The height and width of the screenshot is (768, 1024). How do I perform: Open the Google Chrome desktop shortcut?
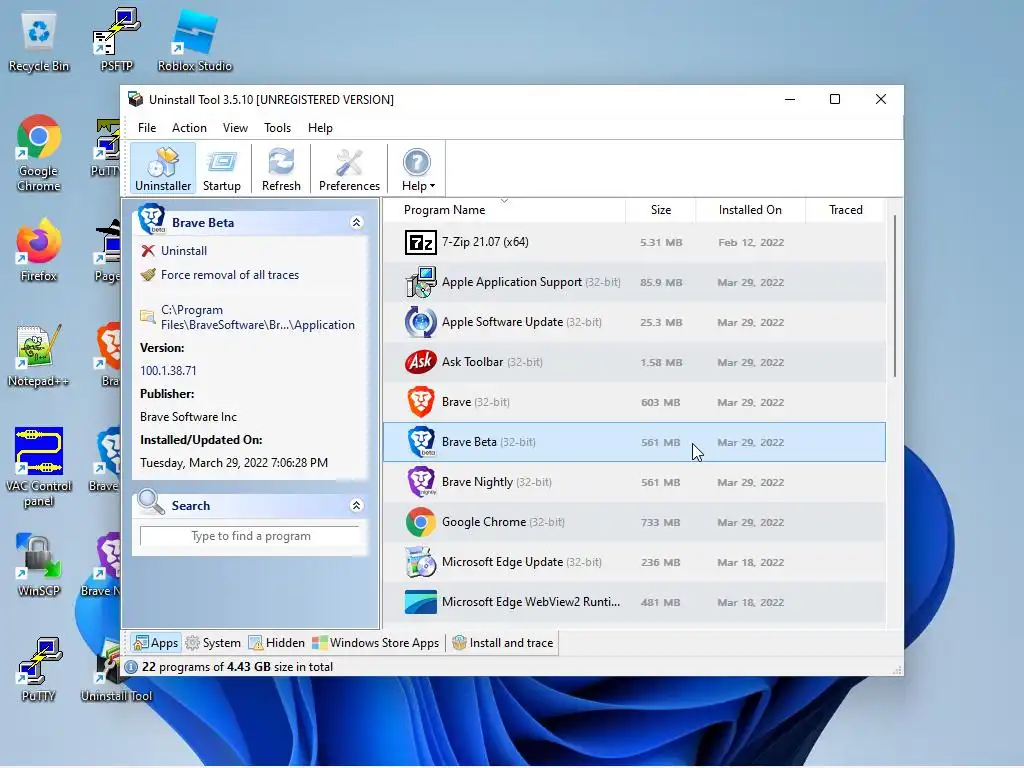click(x=39, y=154)
